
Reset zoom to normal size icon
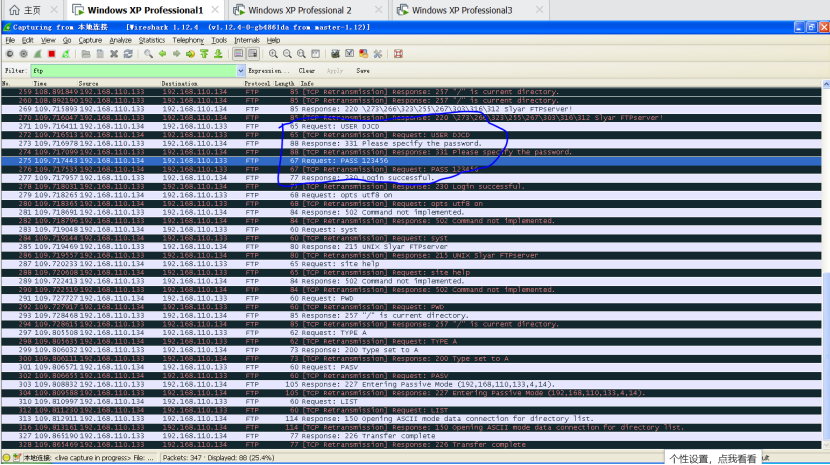[x=301, y=54]
